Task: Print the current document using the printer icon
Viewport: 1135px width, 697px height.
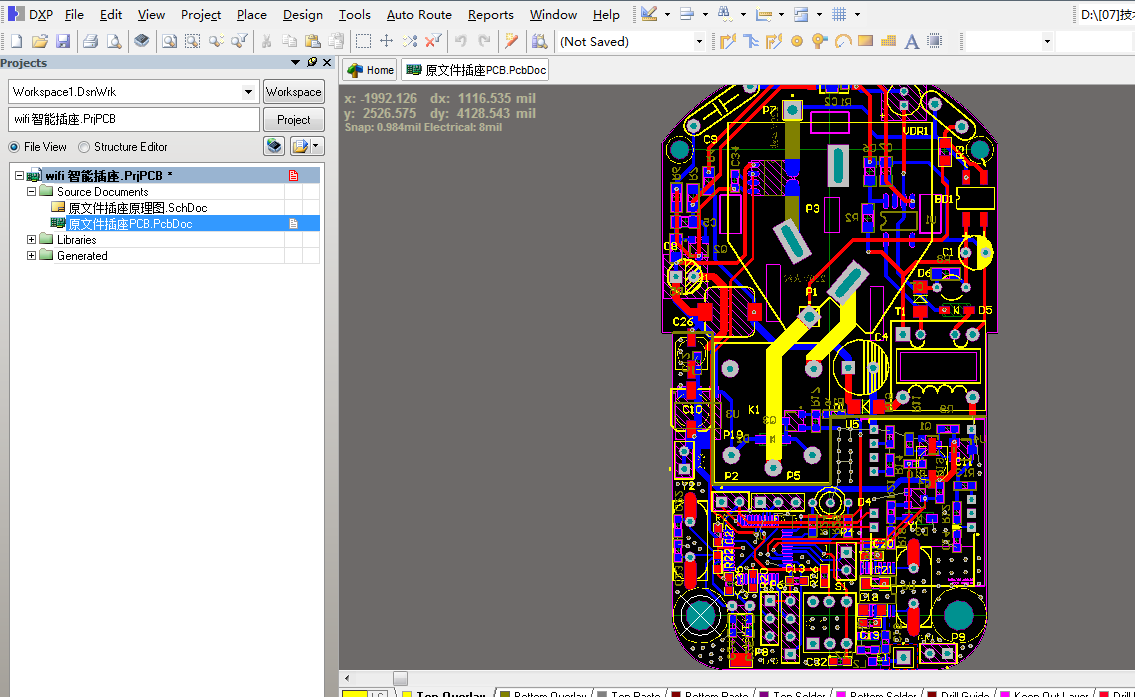Action: [90, 42]
